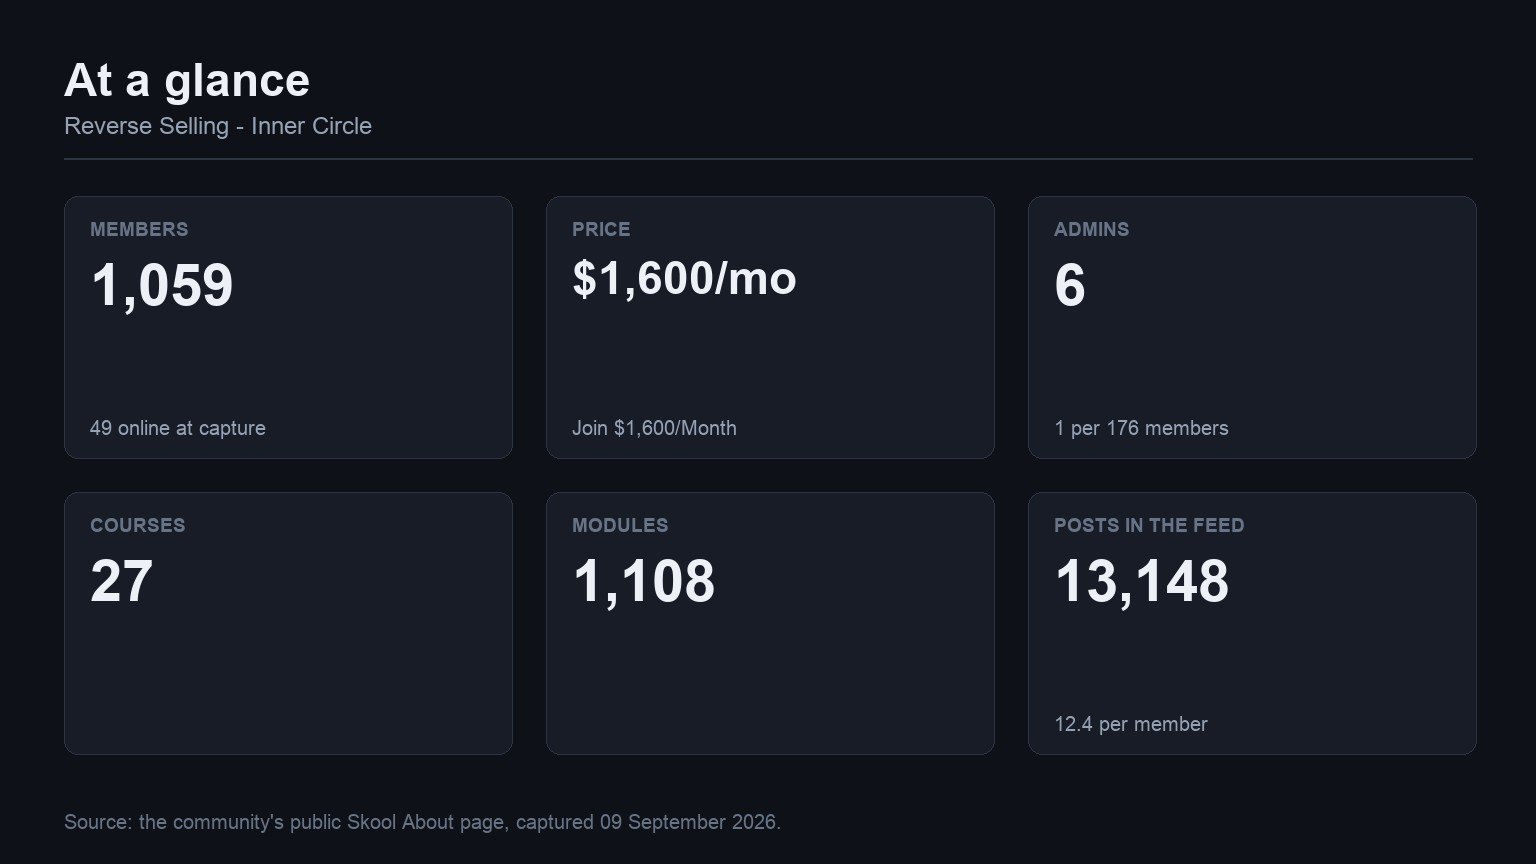Click the 'POSTS IN THE FEED' label
The image size is (1536, 864).
[1149, 525]
